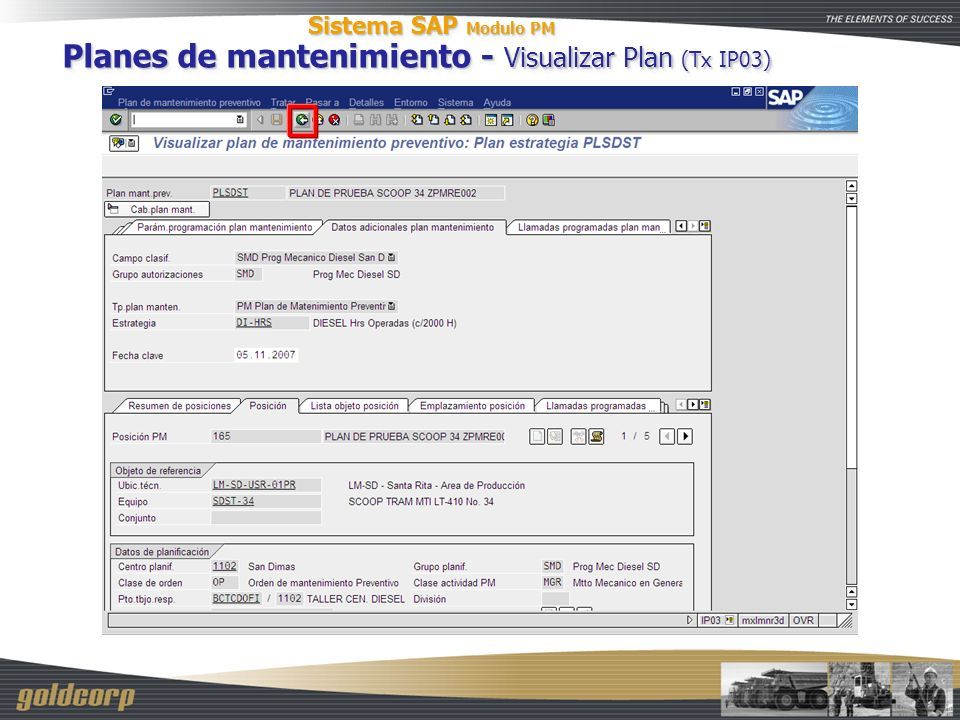Open the Tratar menu
960x720 pixels.
[283, 102]
